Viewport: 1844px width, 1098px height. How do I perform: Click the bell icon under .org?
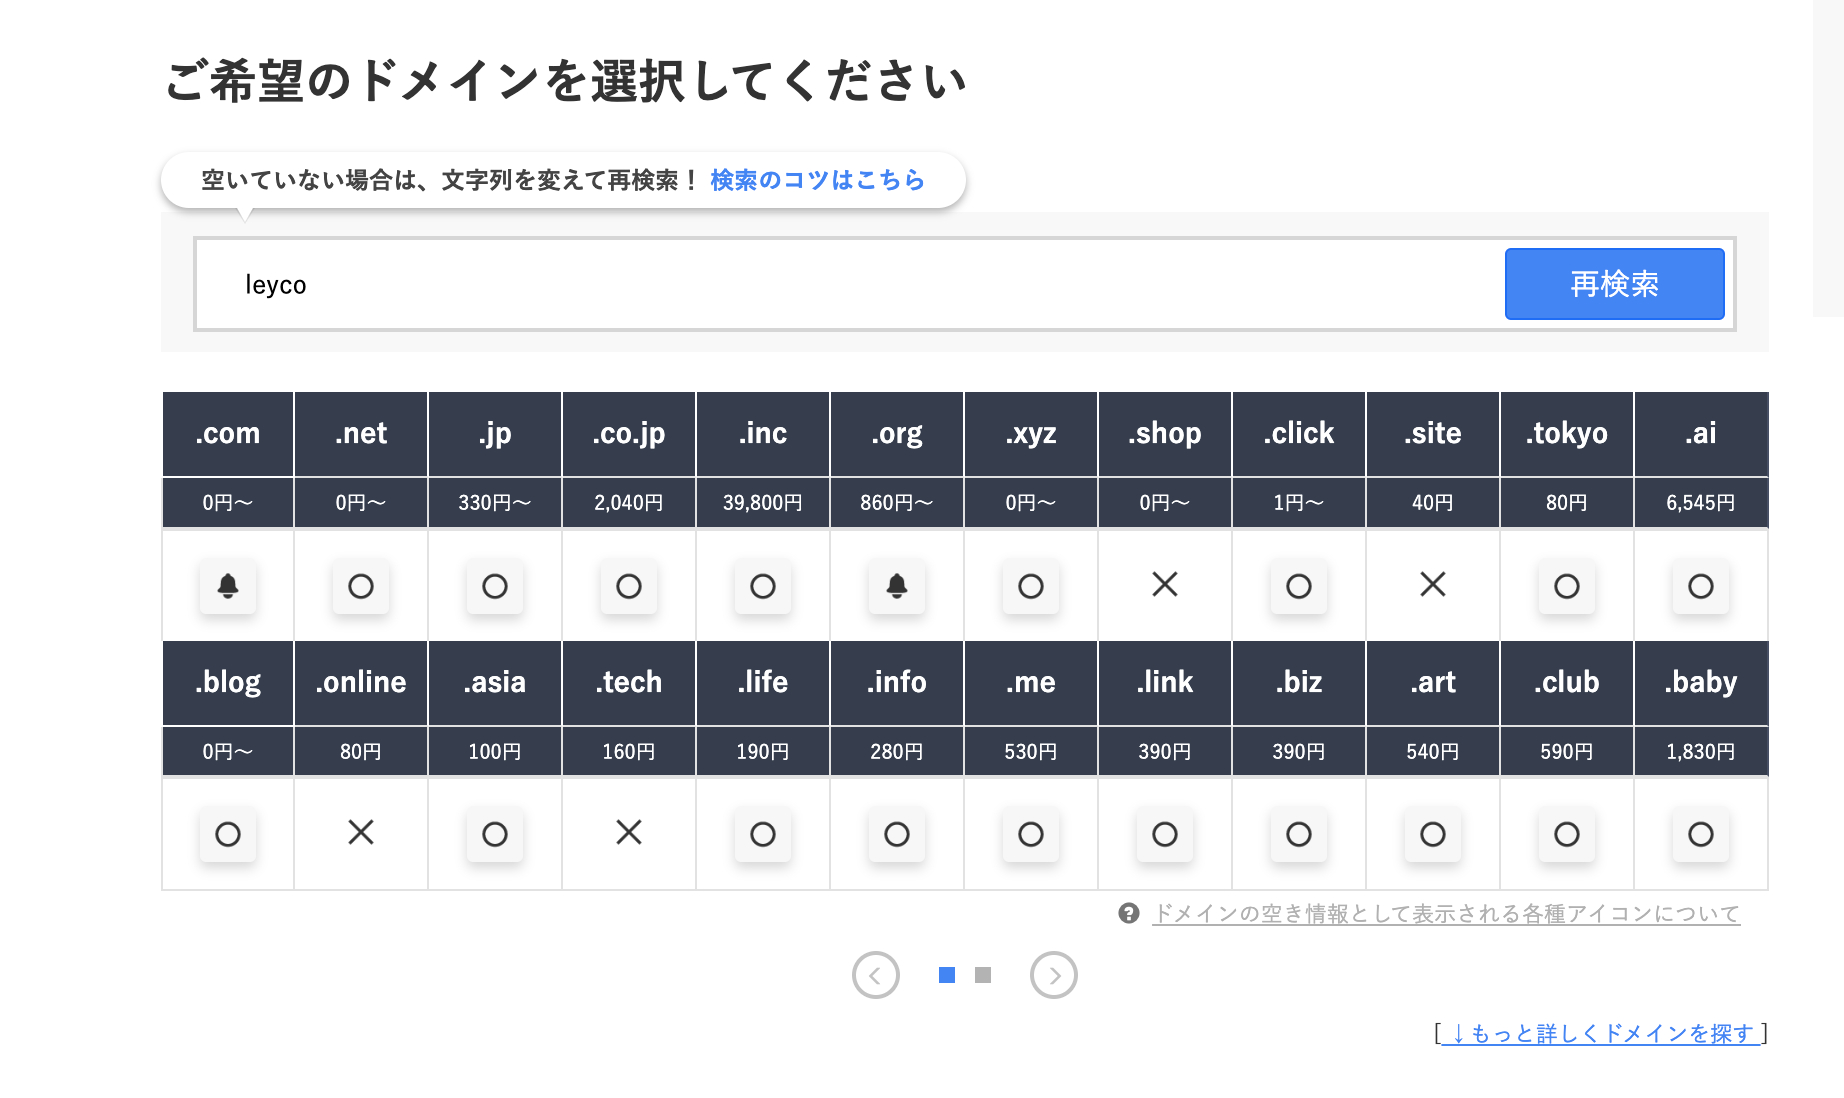pos(897,587)
